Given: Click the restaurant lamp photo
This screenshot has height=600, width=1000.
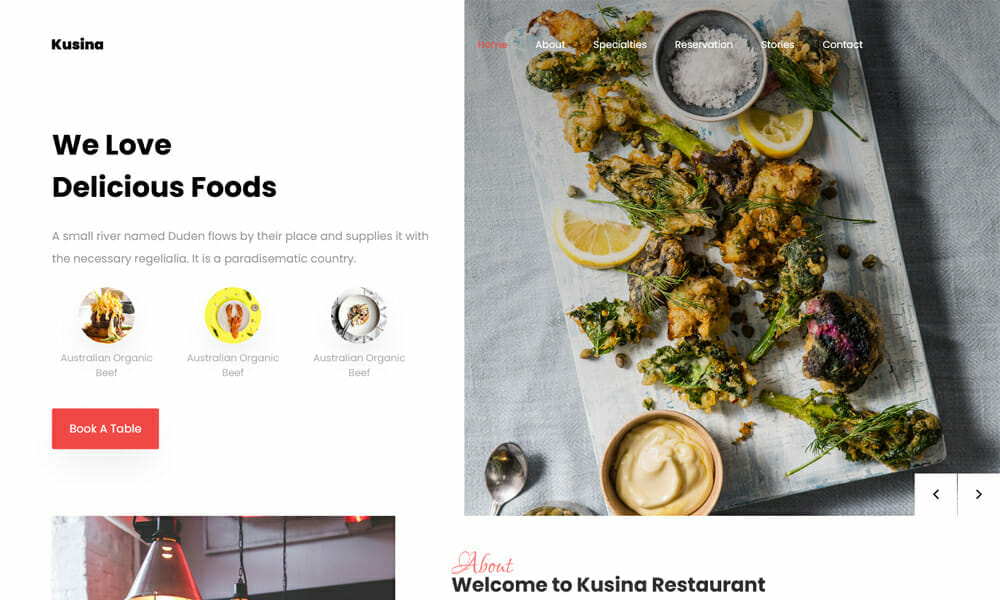Looking at the screenshot, I should pyautogui.click(x=223, y=558).
